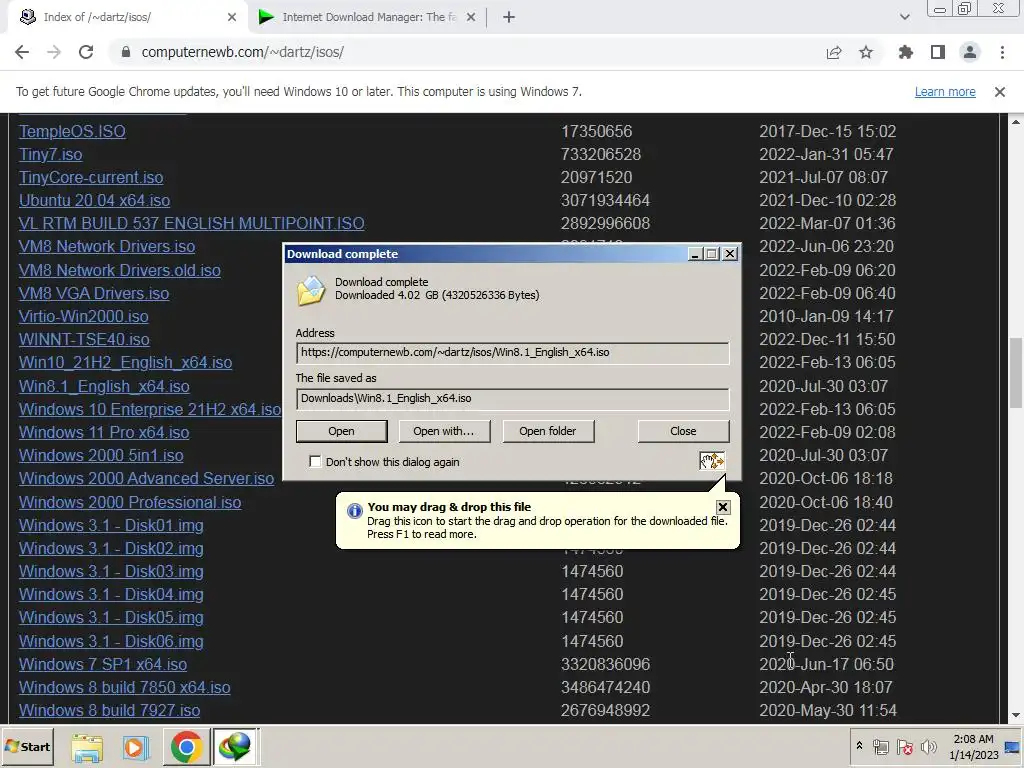
Task: Minimize the Download complete dialog
Action: 695,254
